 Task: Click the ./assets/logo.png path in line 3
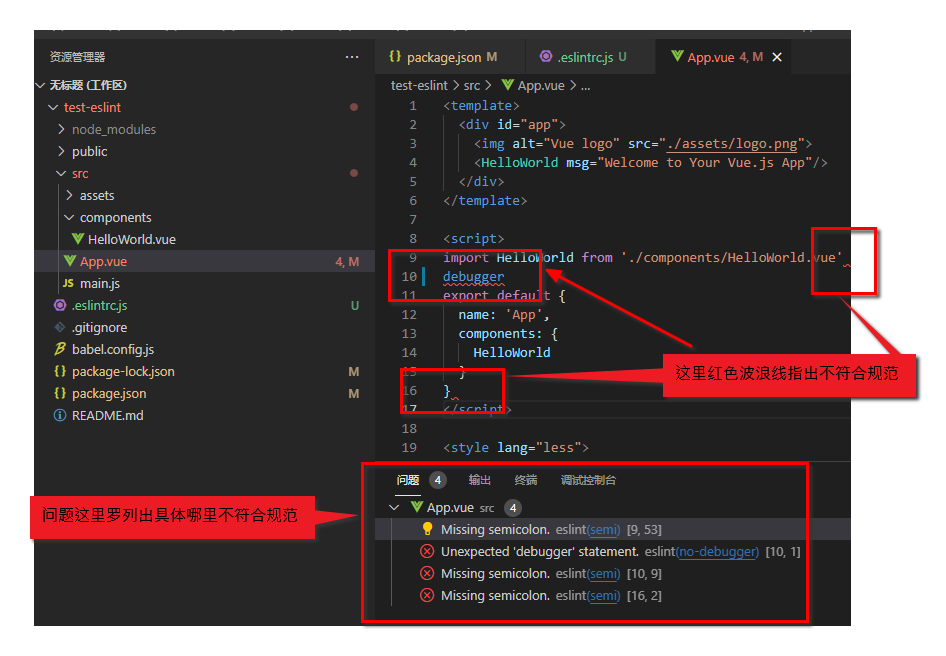click(x=732, y=144)
